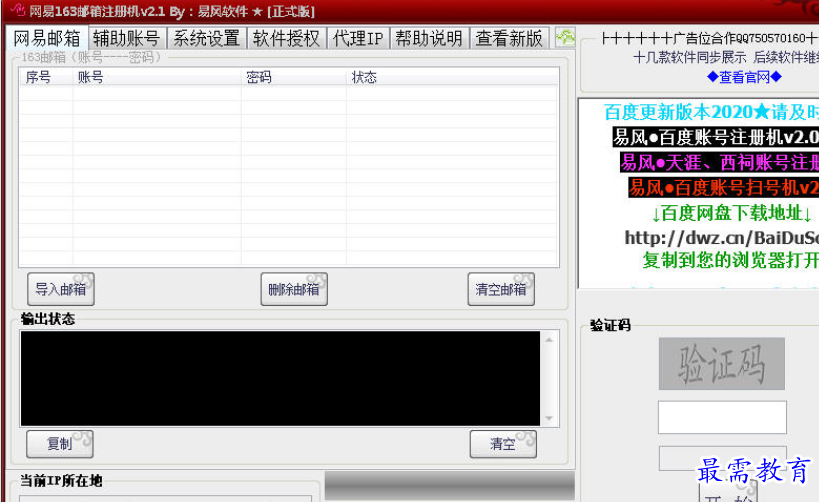Click the 易风●百度账号注册机v2.0 ad banner
Viewport: 819px width, 502px height.
click(x=716, y=137)
